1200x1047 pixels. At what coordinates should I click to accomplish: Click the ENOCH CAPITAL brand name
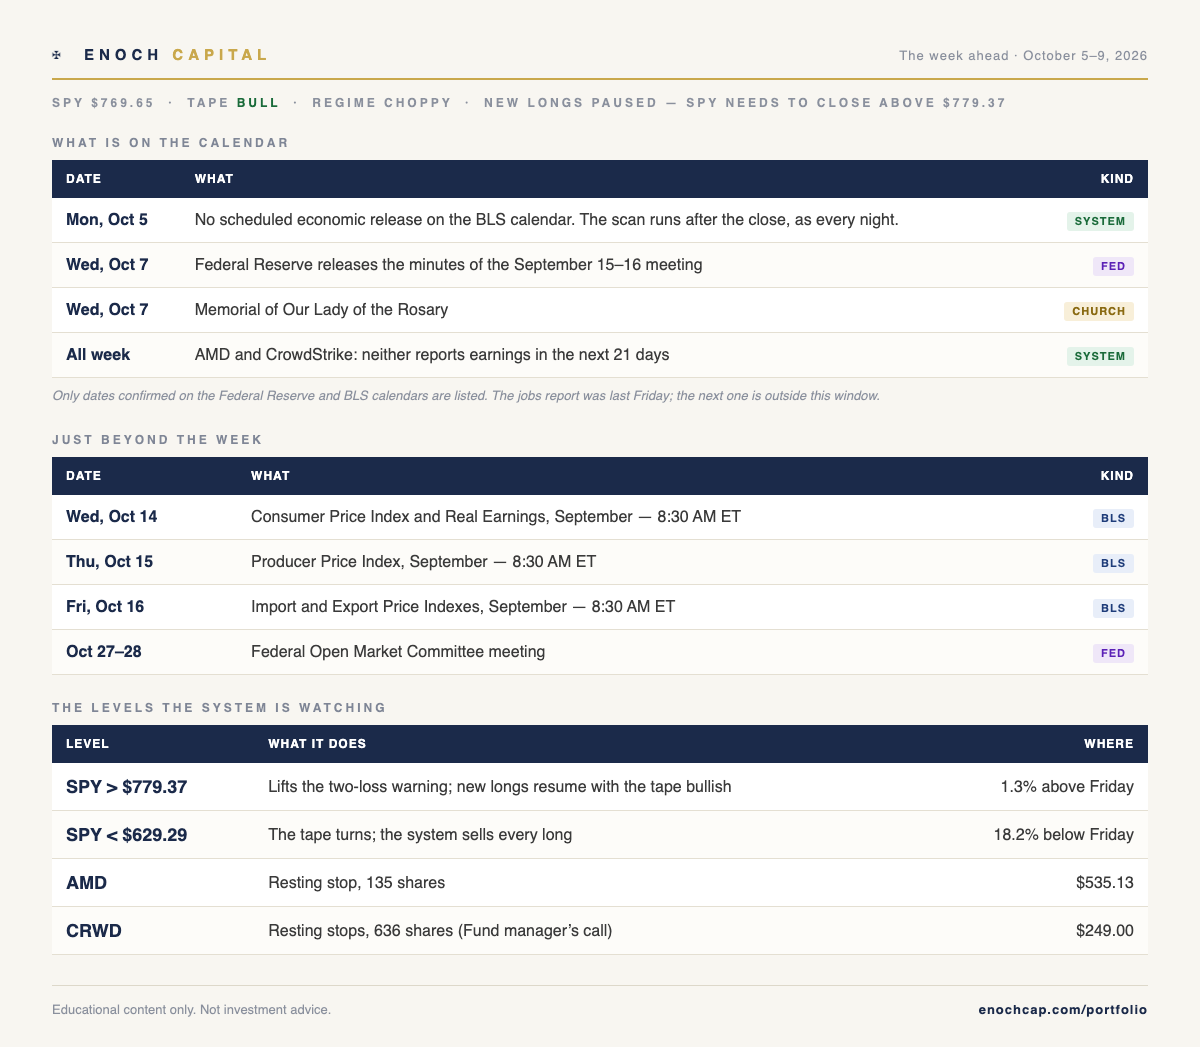176,55
